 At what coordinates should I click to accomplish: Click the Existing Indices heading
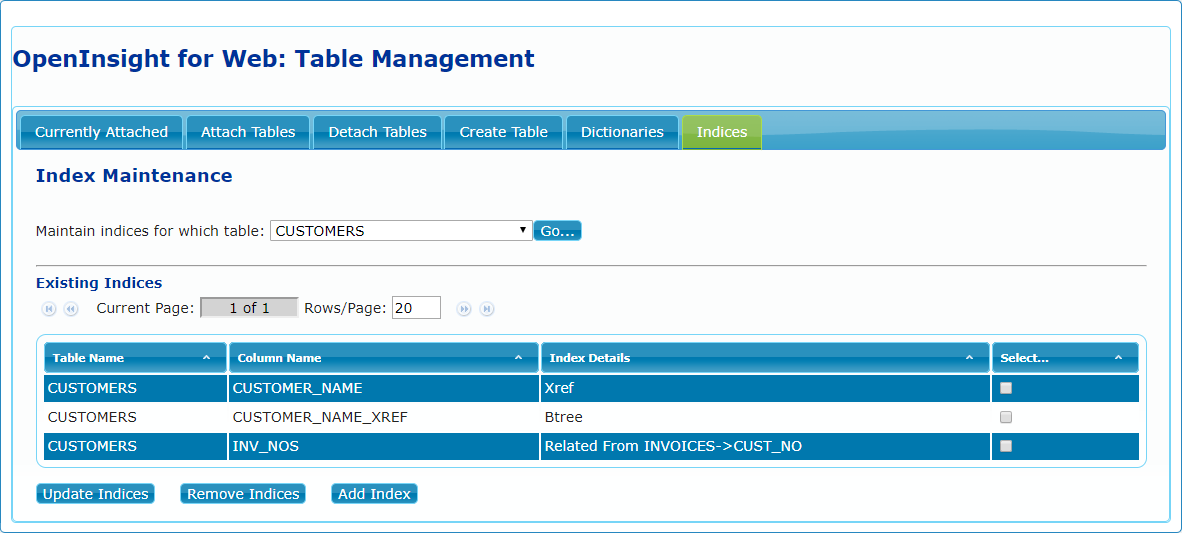point(99,283)
